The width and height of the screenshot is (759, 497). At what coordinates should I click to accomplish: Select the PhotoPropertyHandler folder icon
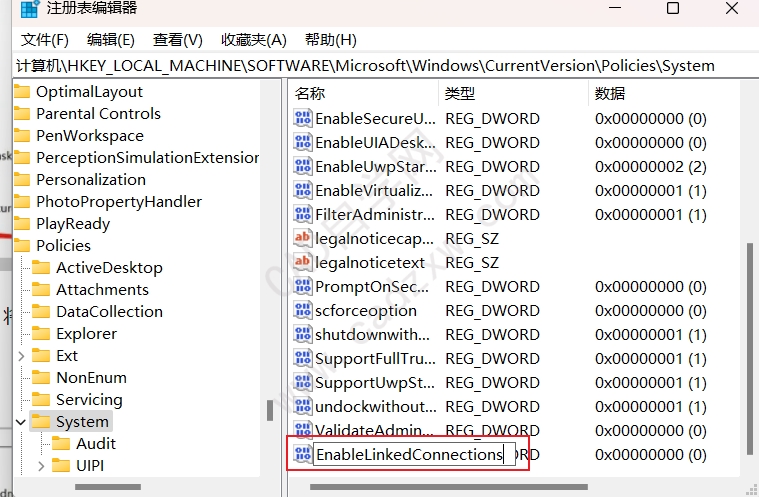[x=22, y=202]
